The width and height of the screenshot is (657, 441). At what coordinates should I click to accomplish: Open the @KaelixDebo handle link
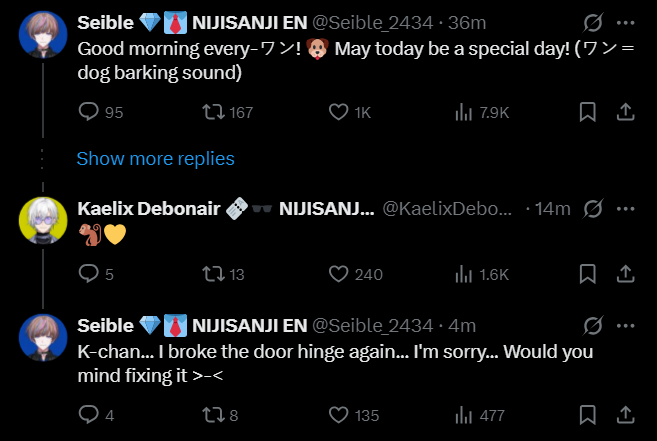click(x=447, y=208)
